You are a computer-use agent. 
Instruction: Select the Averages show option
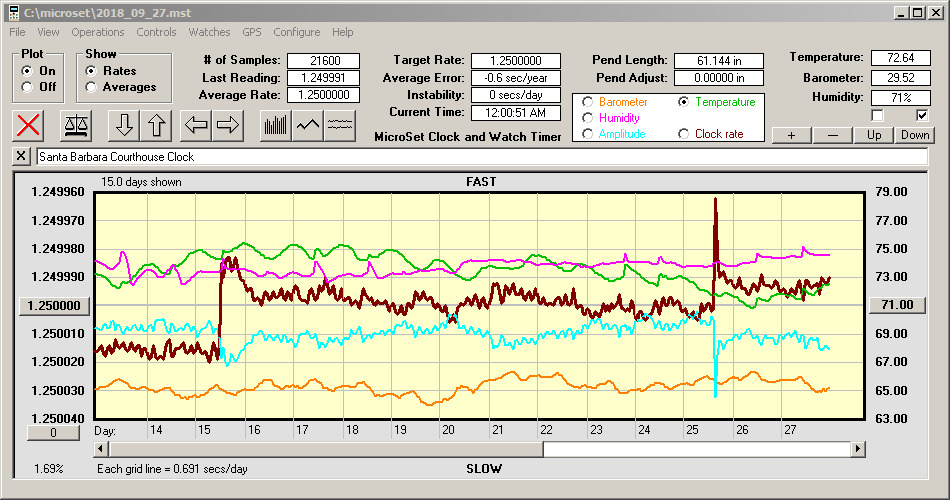[91, 87]
